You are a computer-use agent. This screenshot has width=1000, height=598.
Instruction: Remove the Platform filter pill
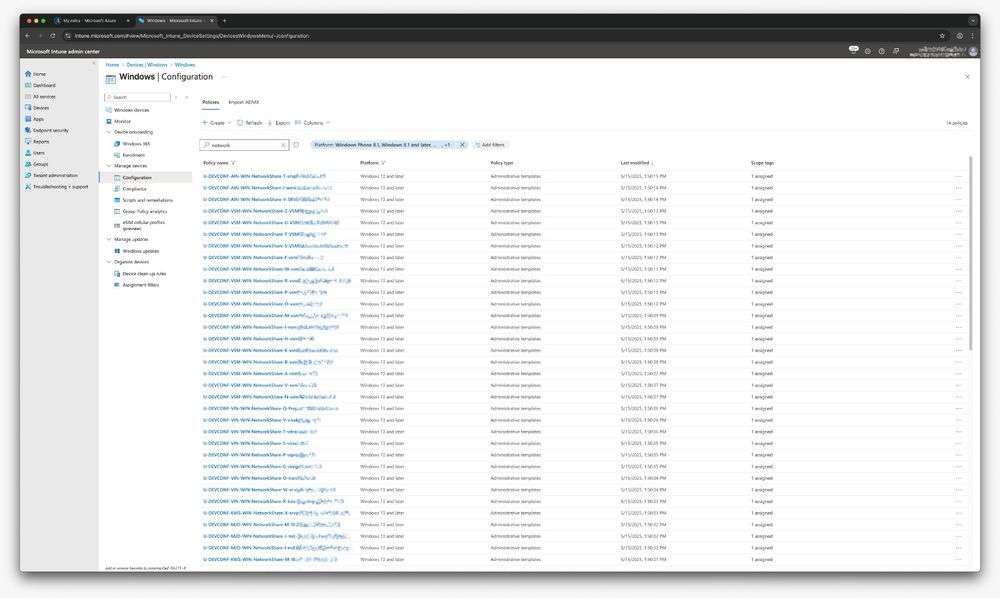coord(462,145)
